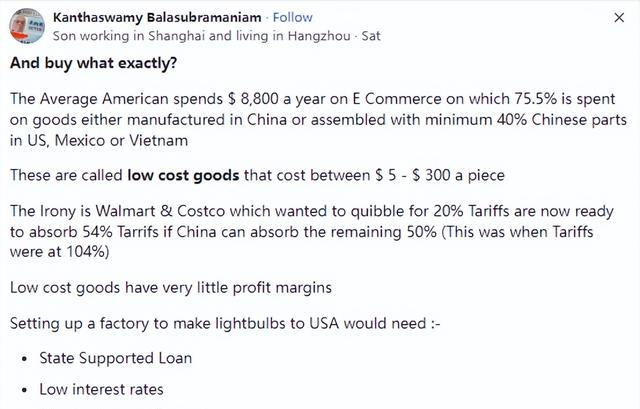Click the 'Low interest rates' list item

coord(101,389)
